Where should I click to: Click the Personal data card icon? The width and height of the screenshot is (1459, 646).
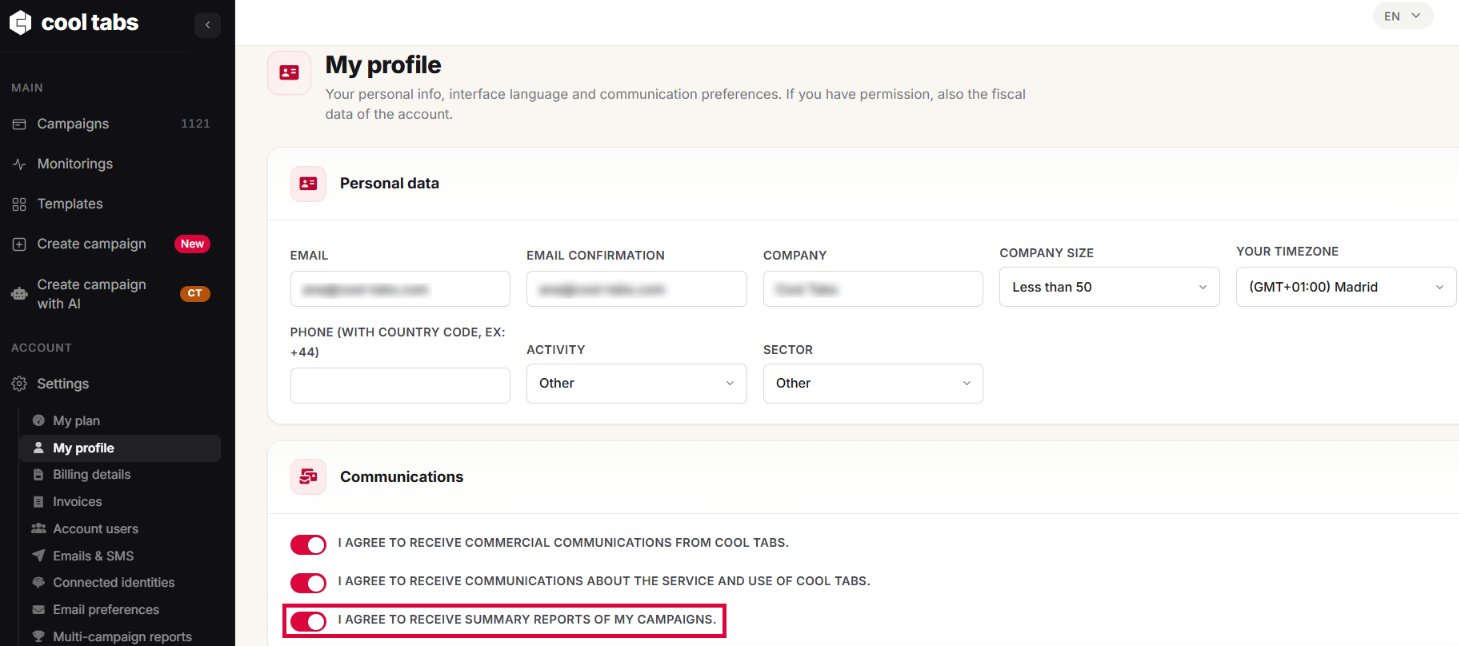pyautogui.click(x=308, y=184)
